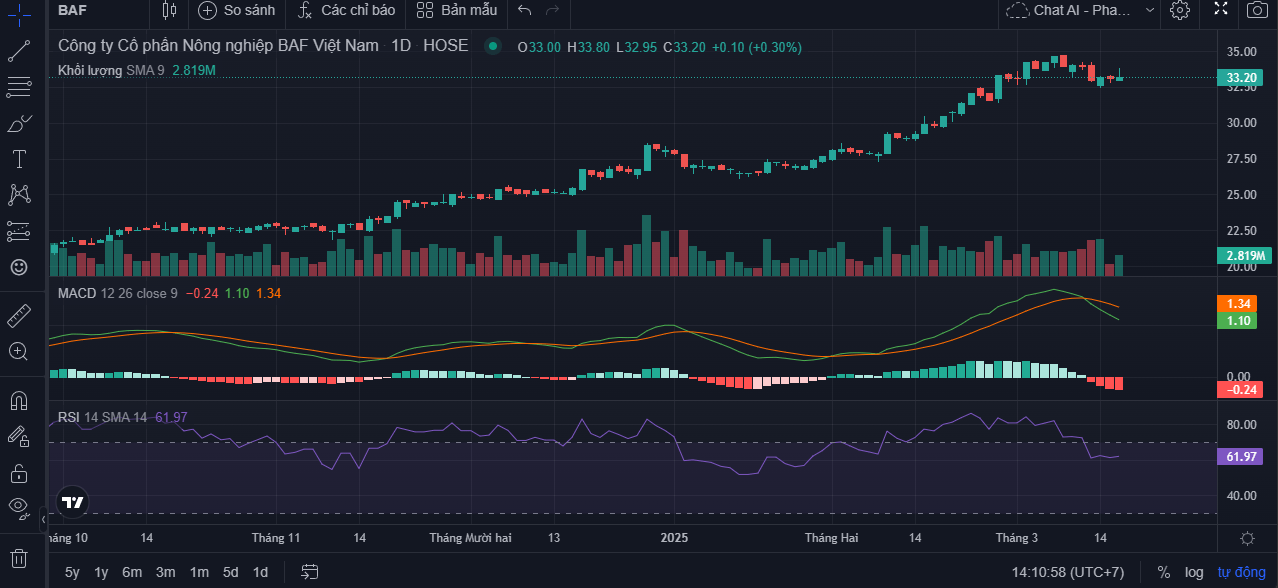Click the TradingView logo on the chart
1278x588 pixels.
tap(72, 502)
